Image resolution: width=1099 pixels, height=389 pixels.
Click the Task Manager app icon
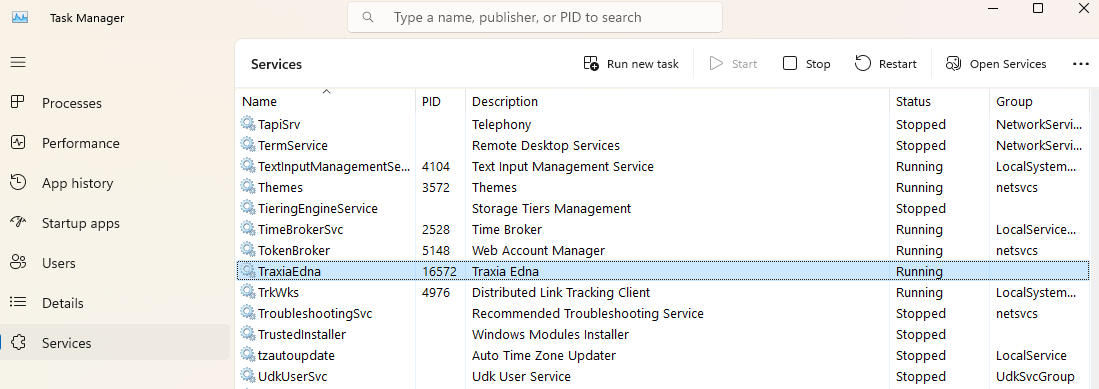pyautogui.click(x=20, y=18)
